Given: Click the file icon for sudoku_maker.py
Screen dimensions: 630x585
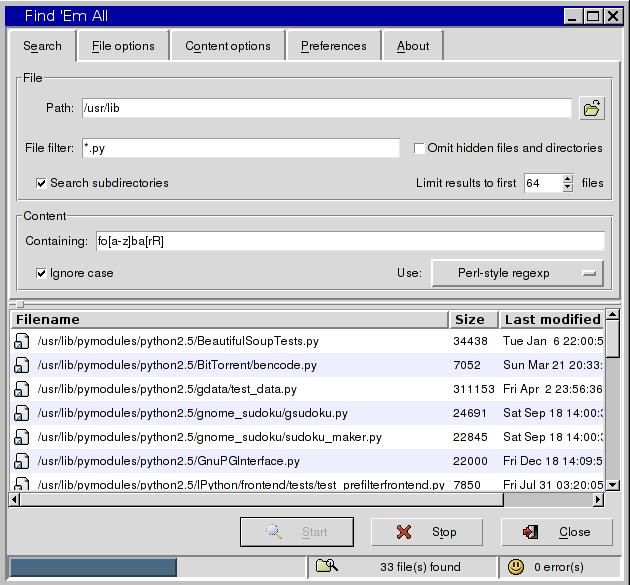Looking at the screenshot, I should pyautogui.click(x=22, y=437).
